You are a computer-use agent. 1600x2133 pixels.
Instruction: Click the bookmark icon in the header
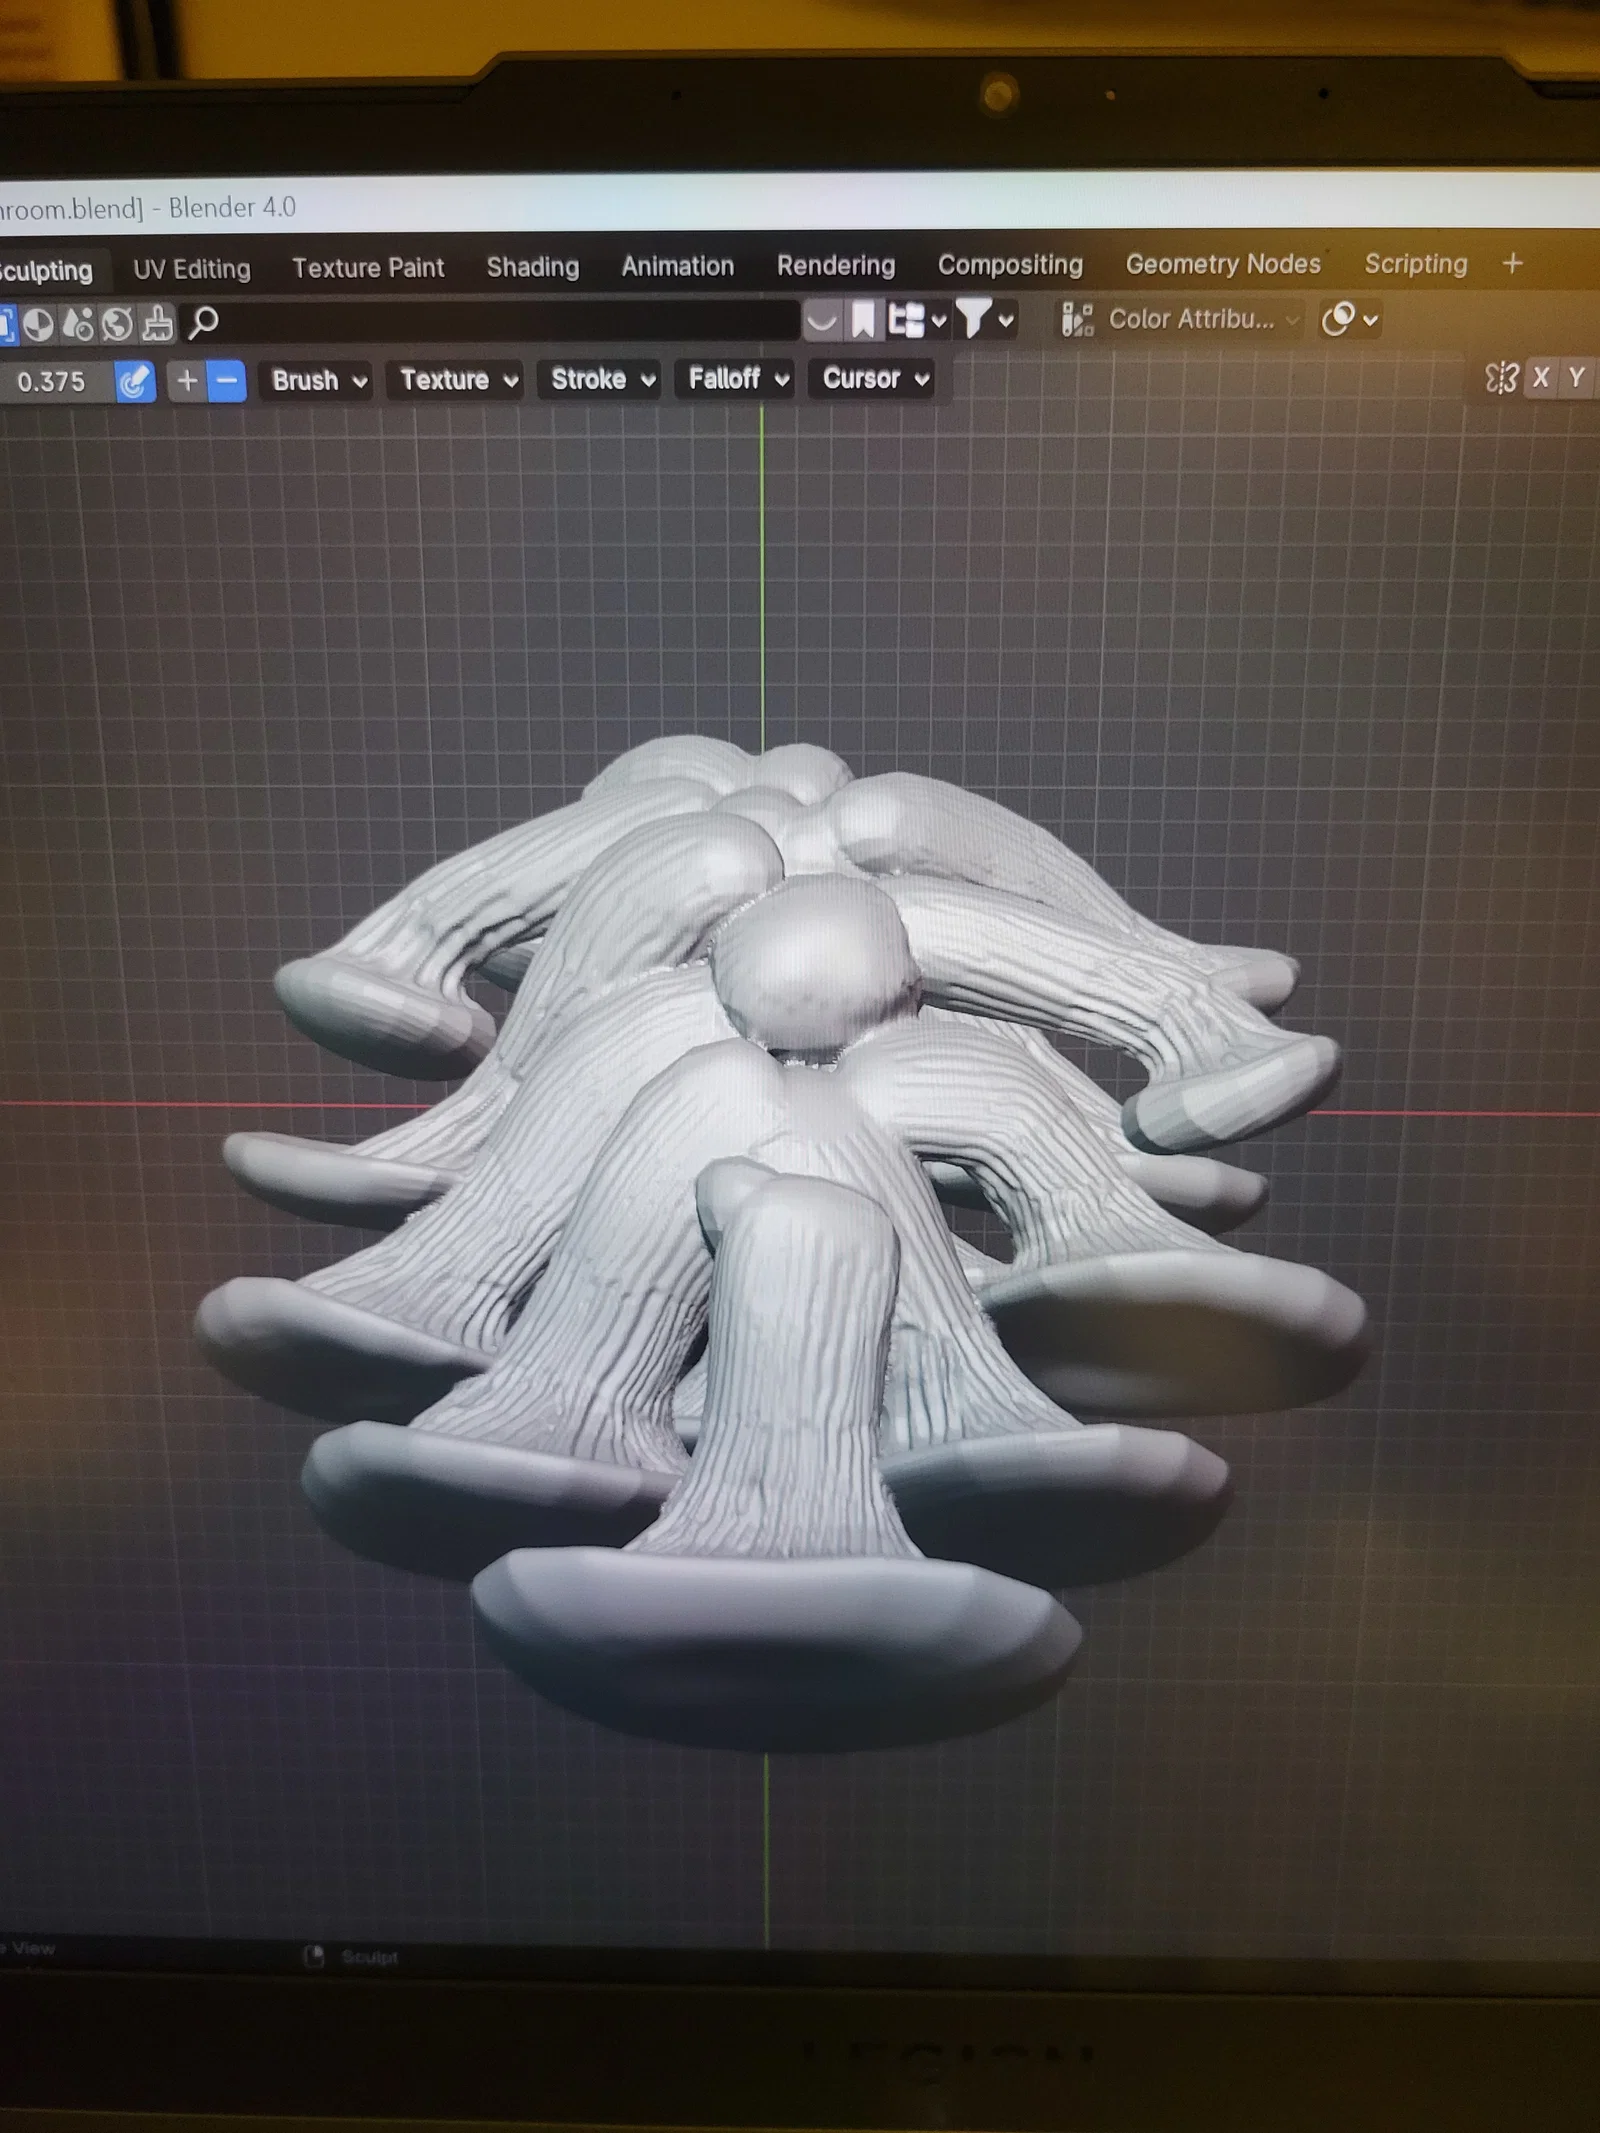point(862,321)
